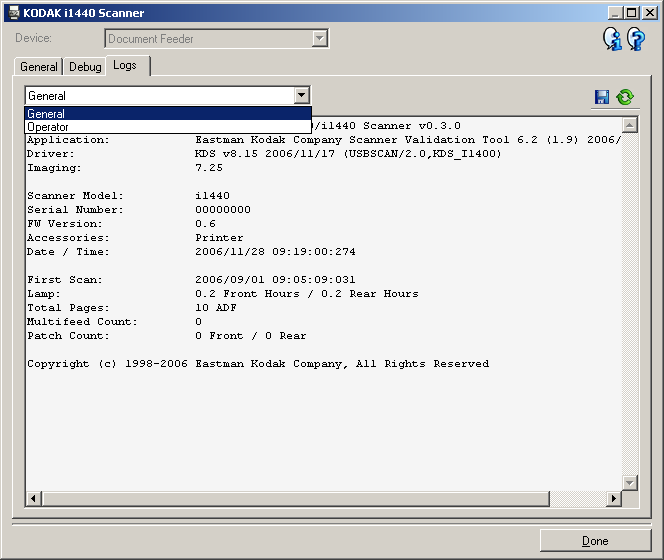Click the log's scroll up arrow
664x560 pixels.
tap(630, 125)
